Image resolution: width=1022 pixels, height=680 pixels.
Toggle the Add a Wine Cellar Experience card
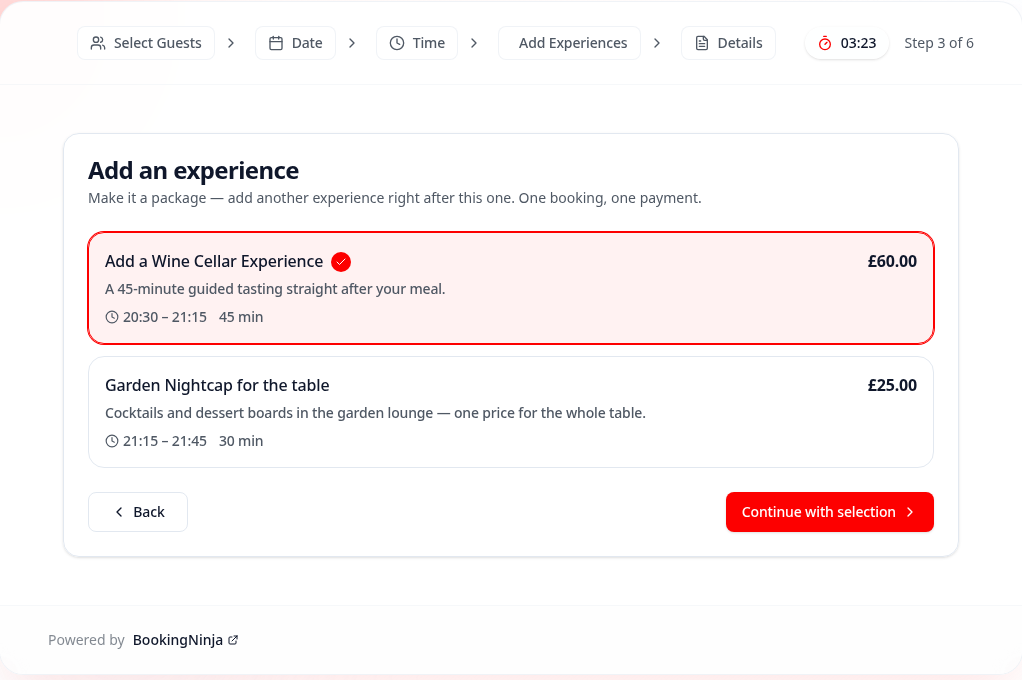(511, 288)
